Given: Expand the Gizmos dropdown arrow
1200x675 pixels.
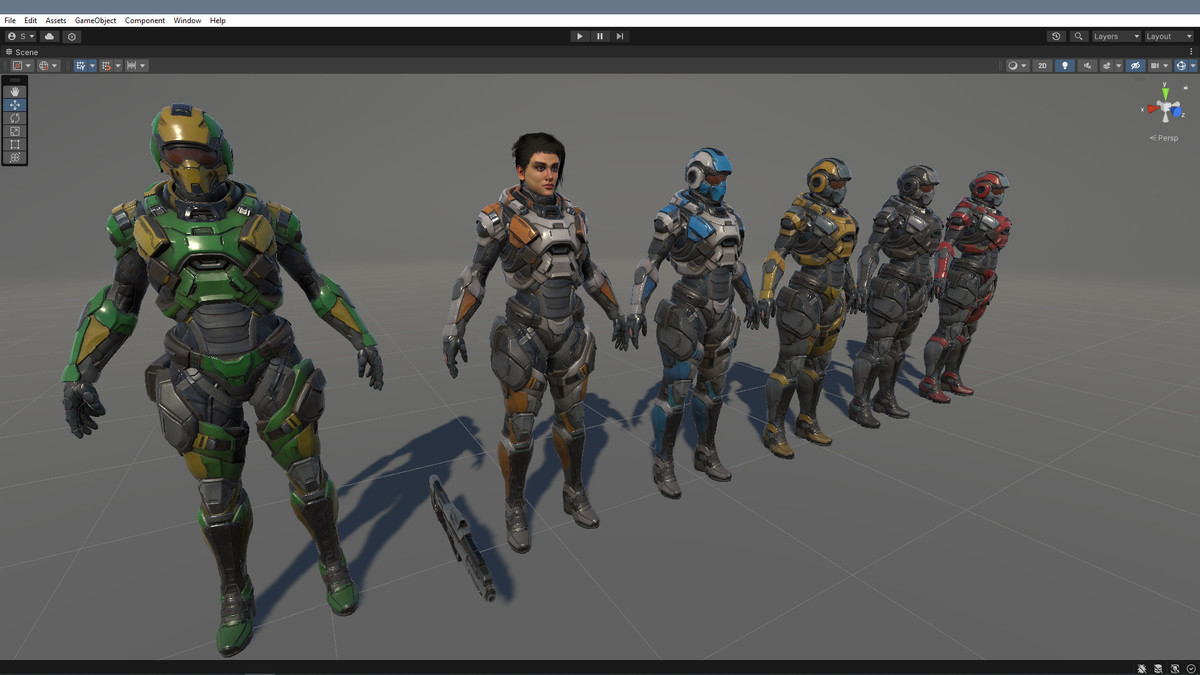Looking at the screenshot, I should pyautogui.click(x=1193, y=66).
